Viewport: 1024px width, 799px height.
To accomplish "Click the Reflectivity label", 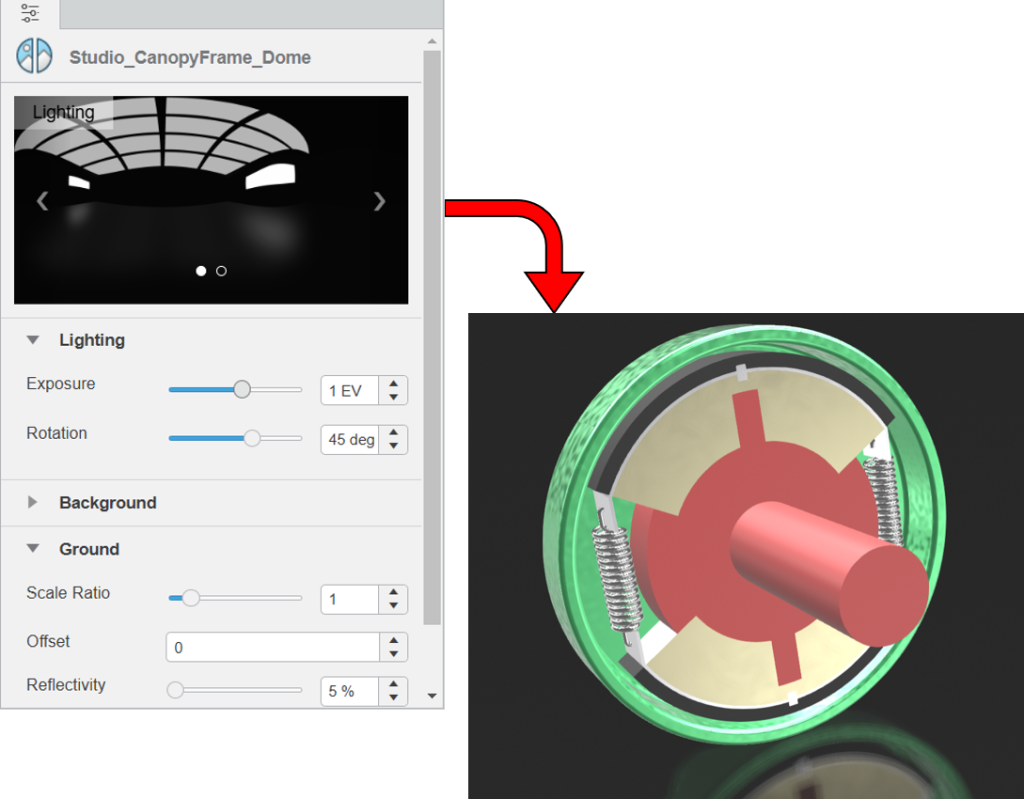I will tap(66, 685).
